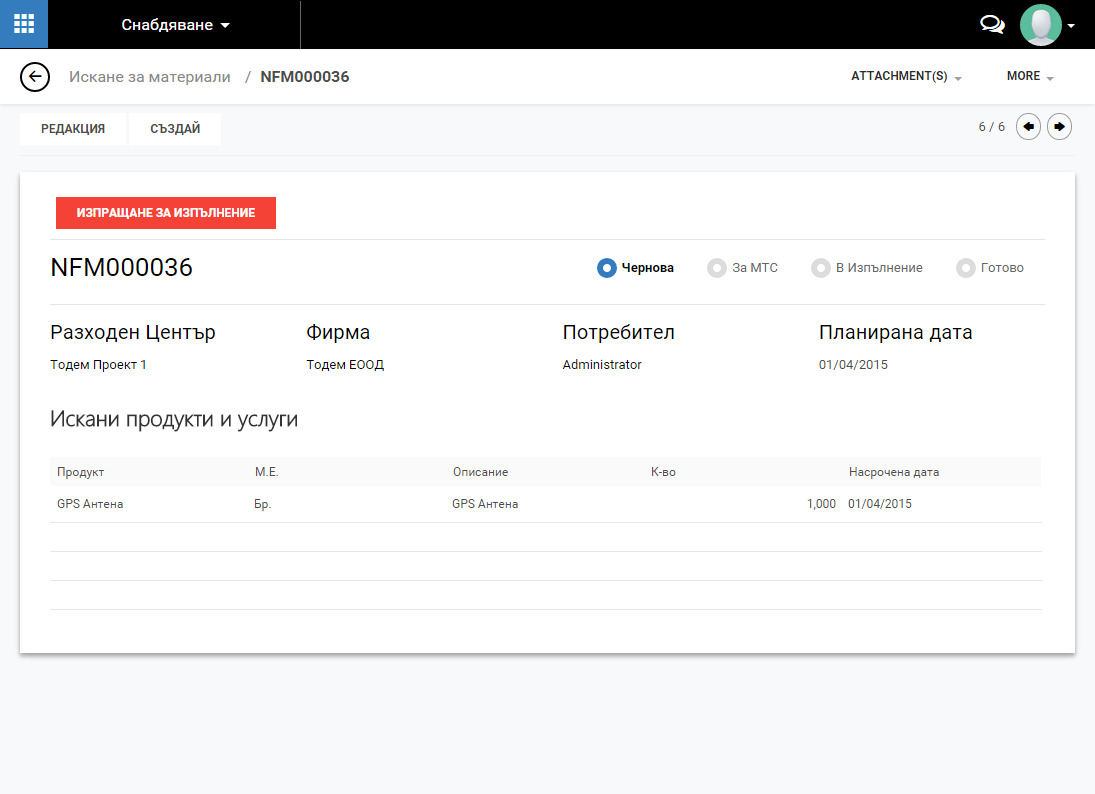This screenshot has height=794, width=1095.
Task: Open the chat conversations icon
Action: tap(992, 25)
